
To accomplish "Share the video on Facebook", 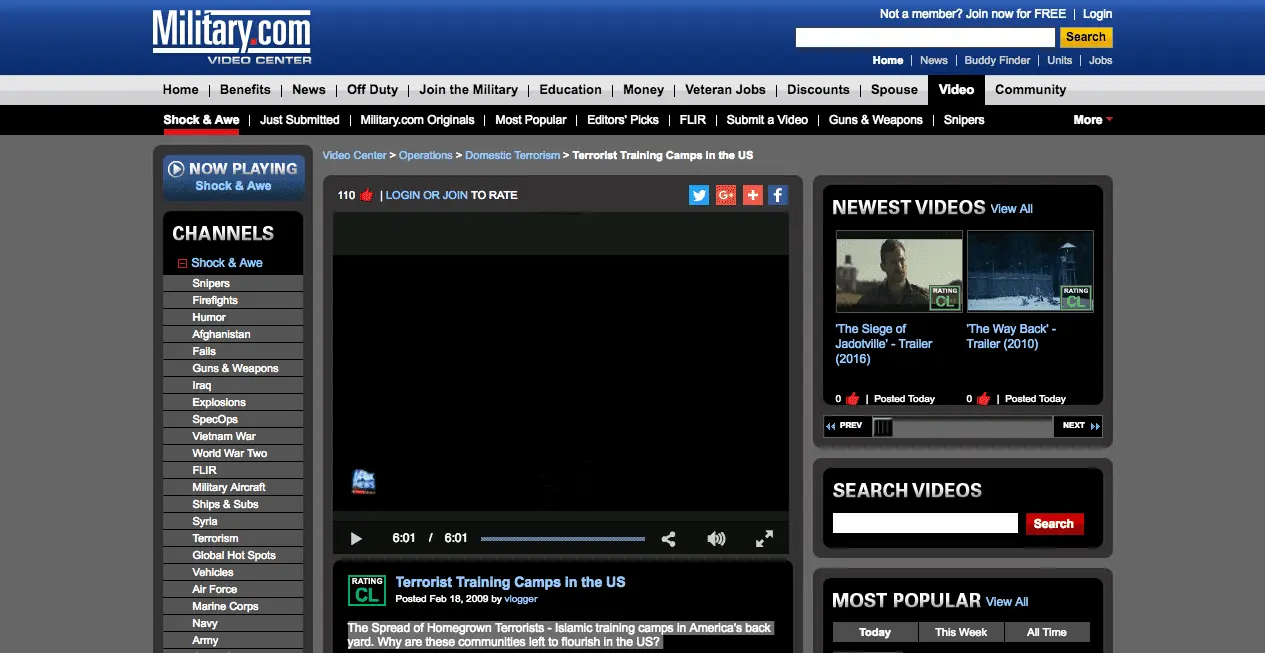I will pos(777,195).
